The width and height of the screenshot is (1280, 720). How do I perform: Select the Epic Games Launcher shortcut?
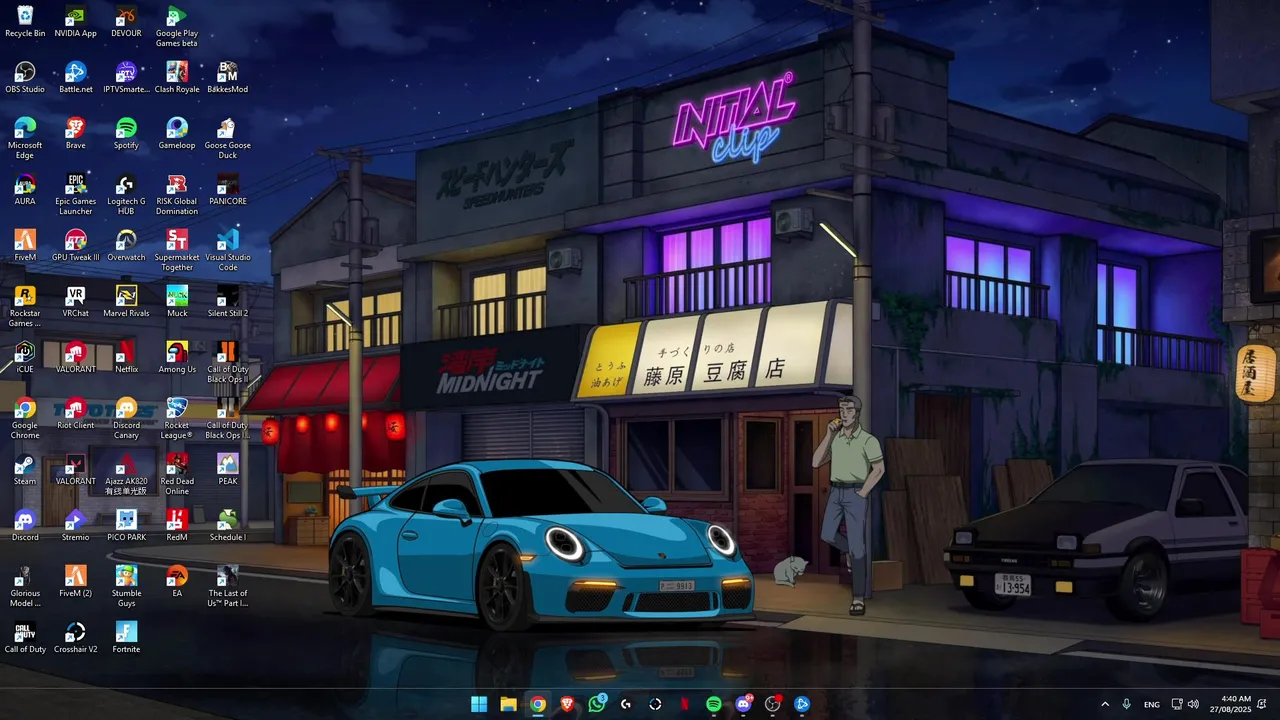point(75,194)
